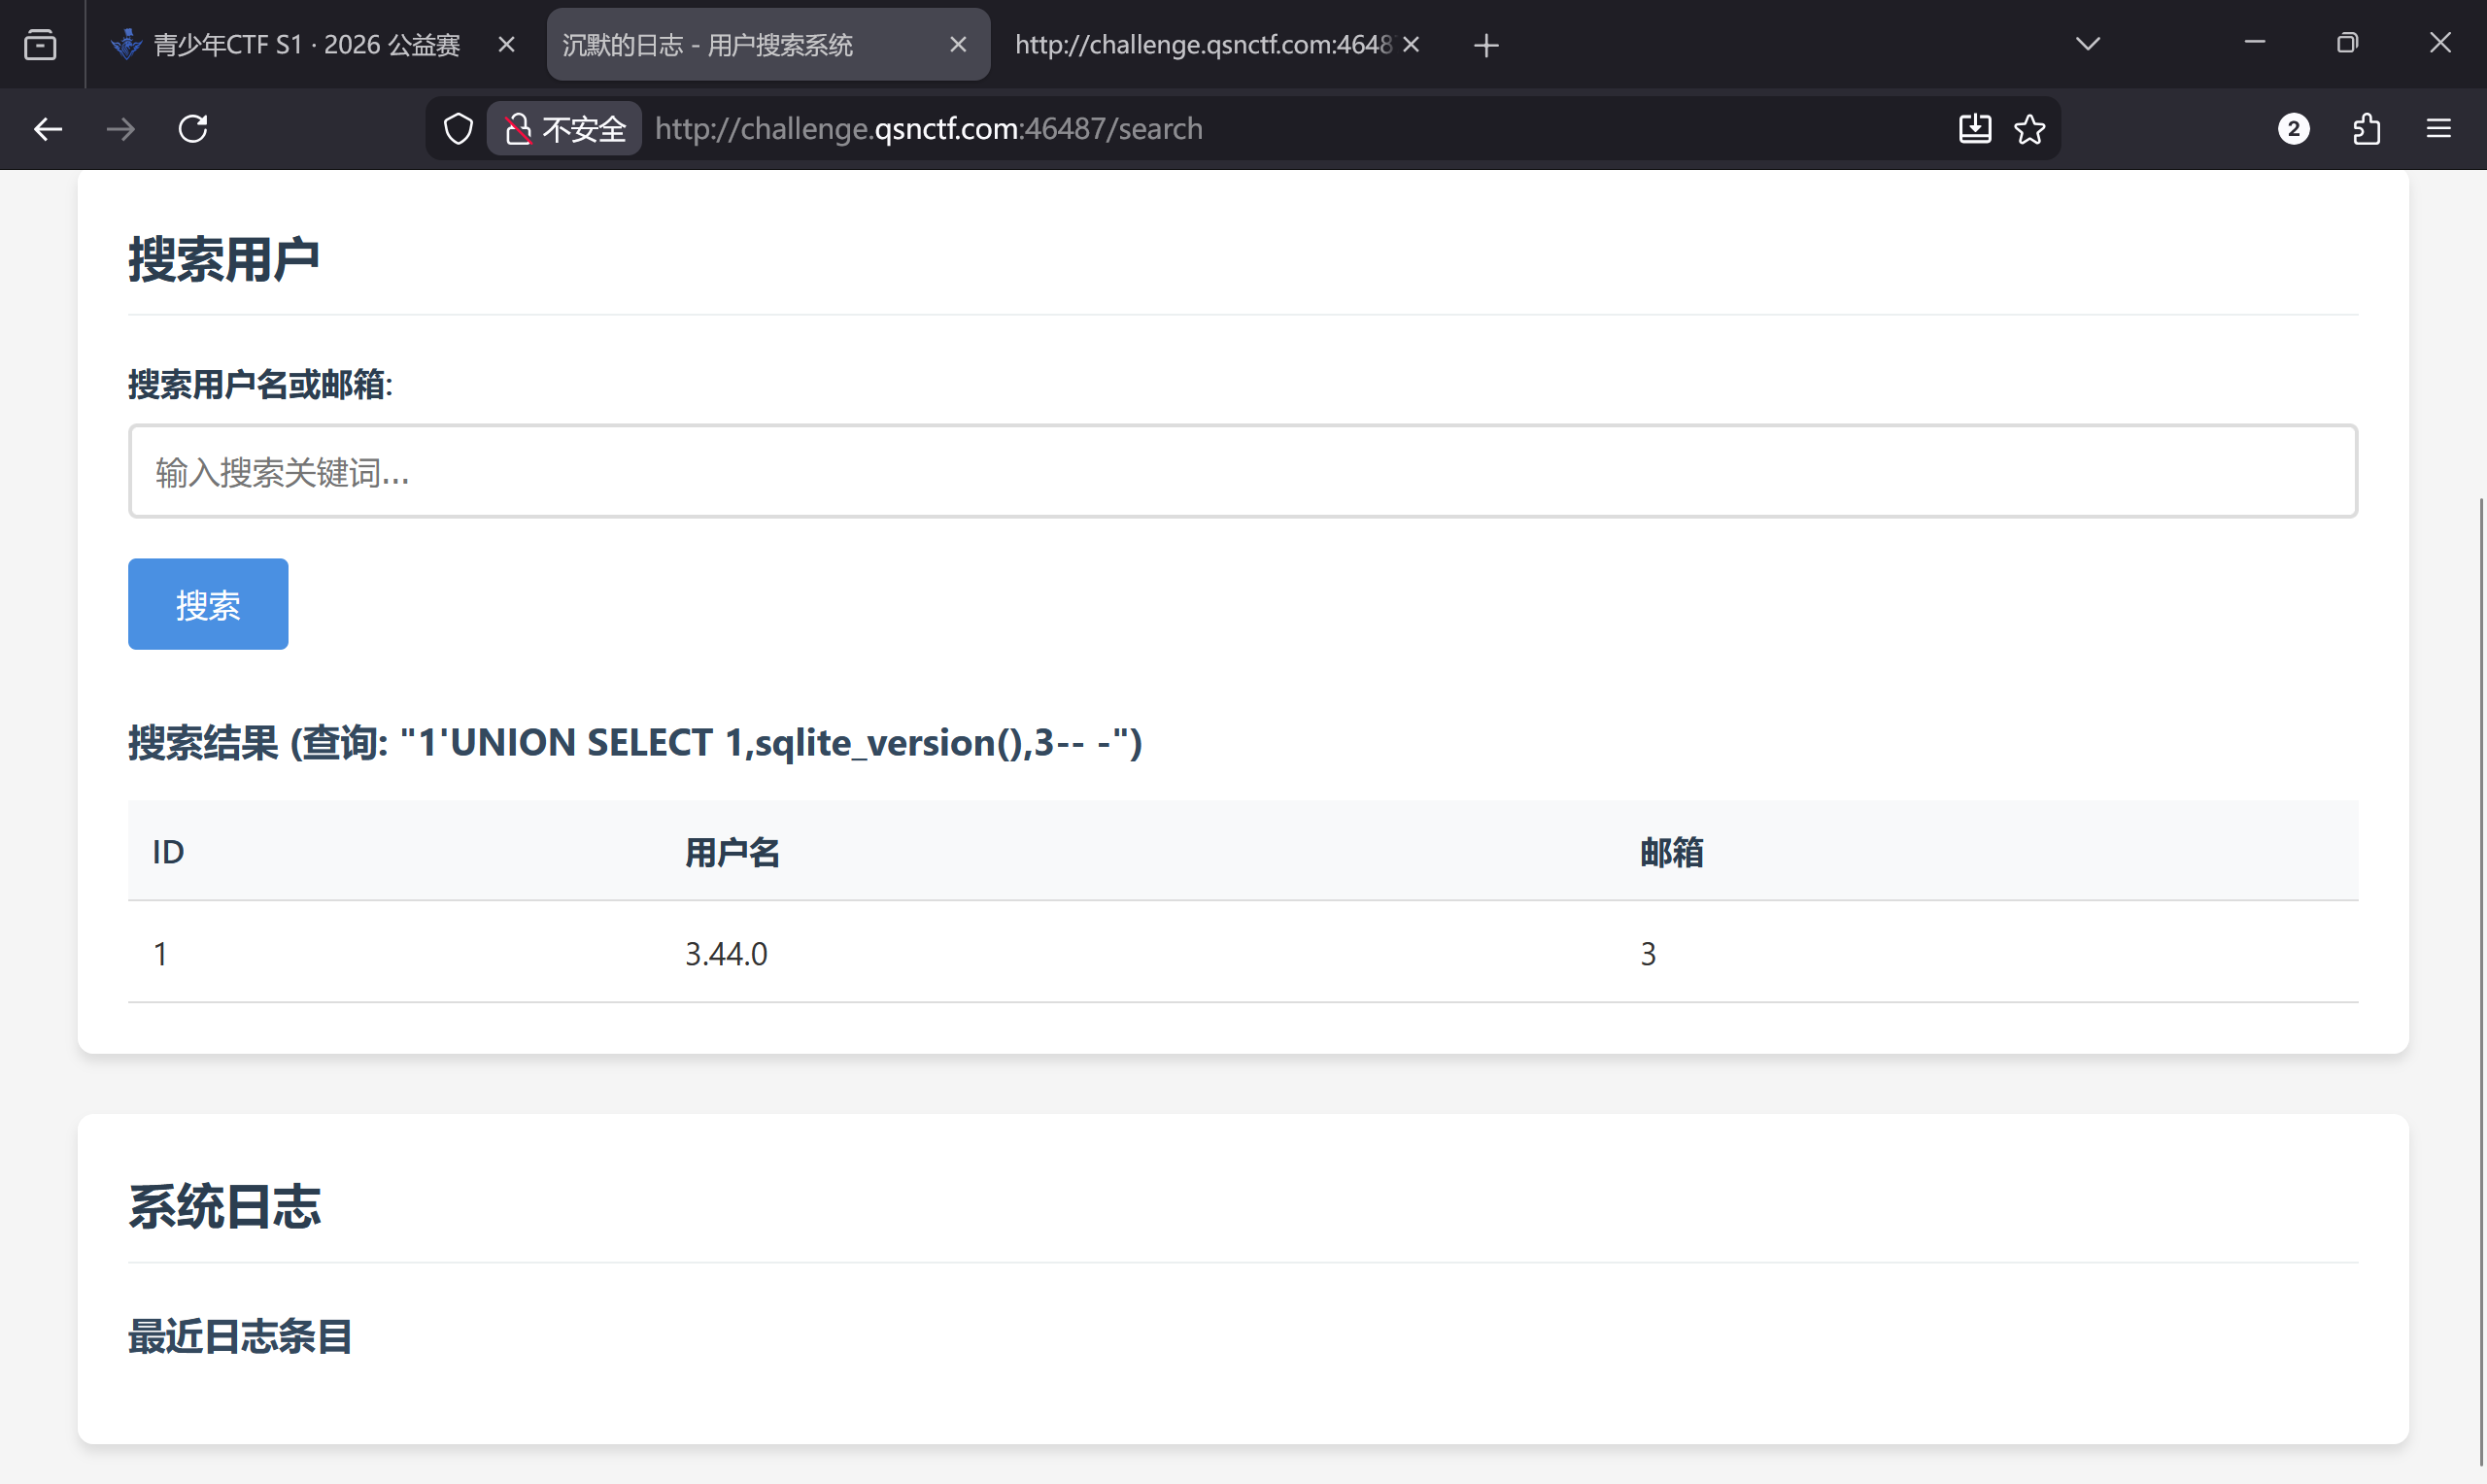Open the Firefox hamburger application menu

[x=2438, y=129]
